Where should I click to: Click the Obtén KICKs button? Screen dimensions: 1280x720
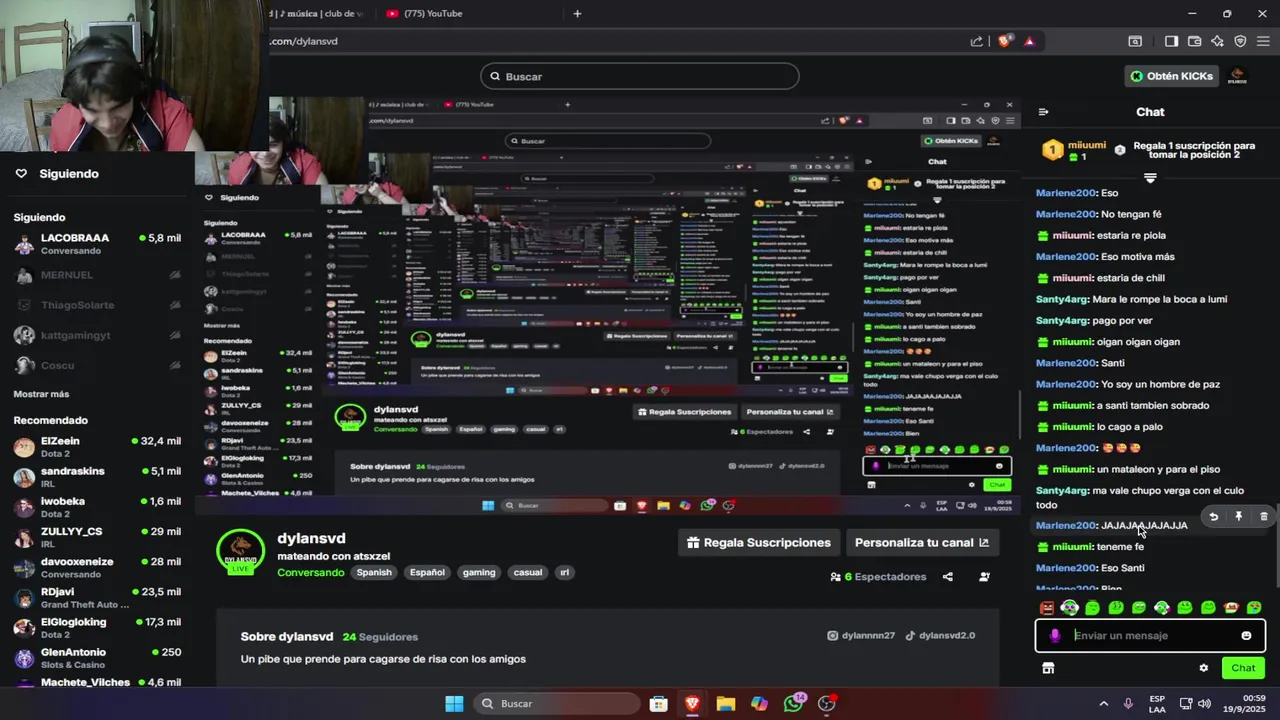(1171, 76)
